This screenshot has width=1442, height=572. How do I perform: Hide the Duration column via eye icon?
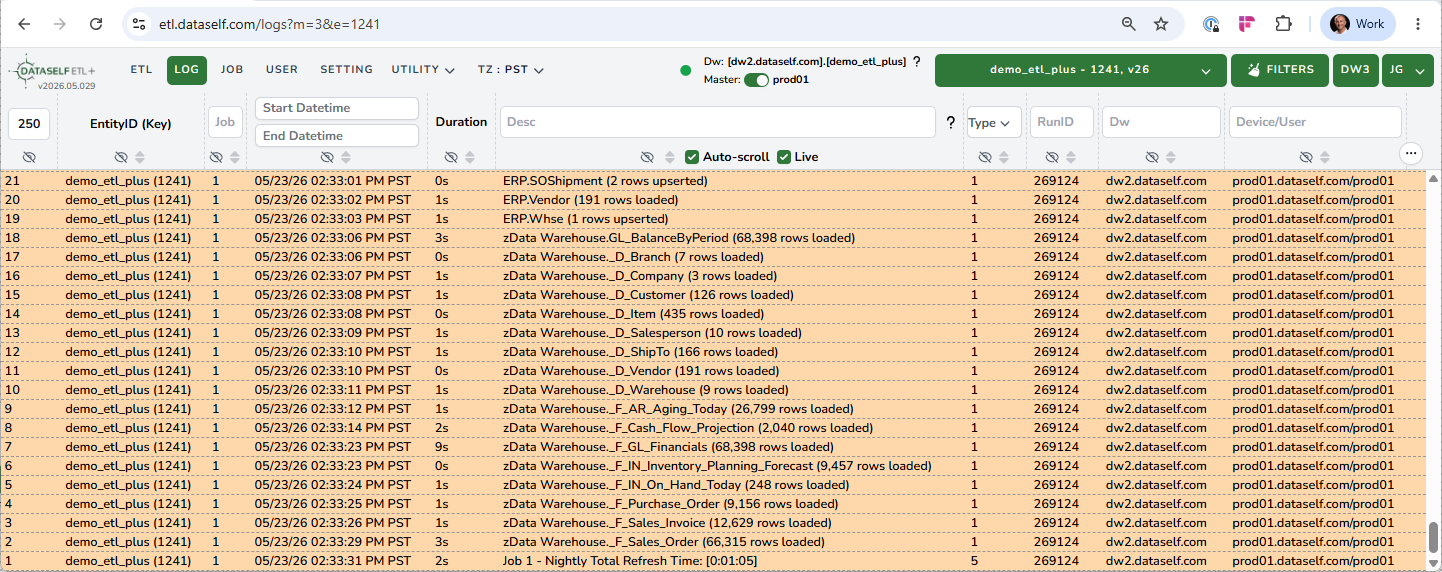[451, 157]
